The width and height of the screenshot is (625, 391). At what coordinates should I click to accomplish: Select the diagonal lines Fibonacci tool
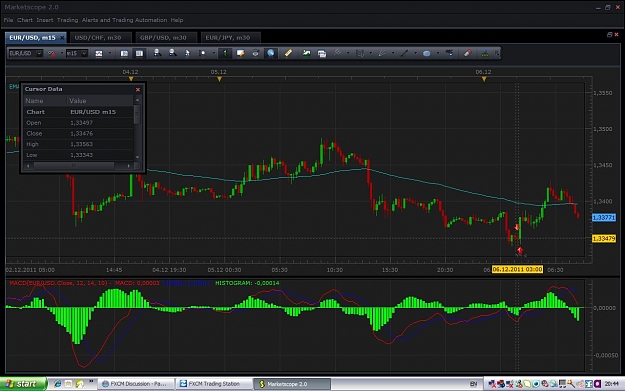[337, 53]
